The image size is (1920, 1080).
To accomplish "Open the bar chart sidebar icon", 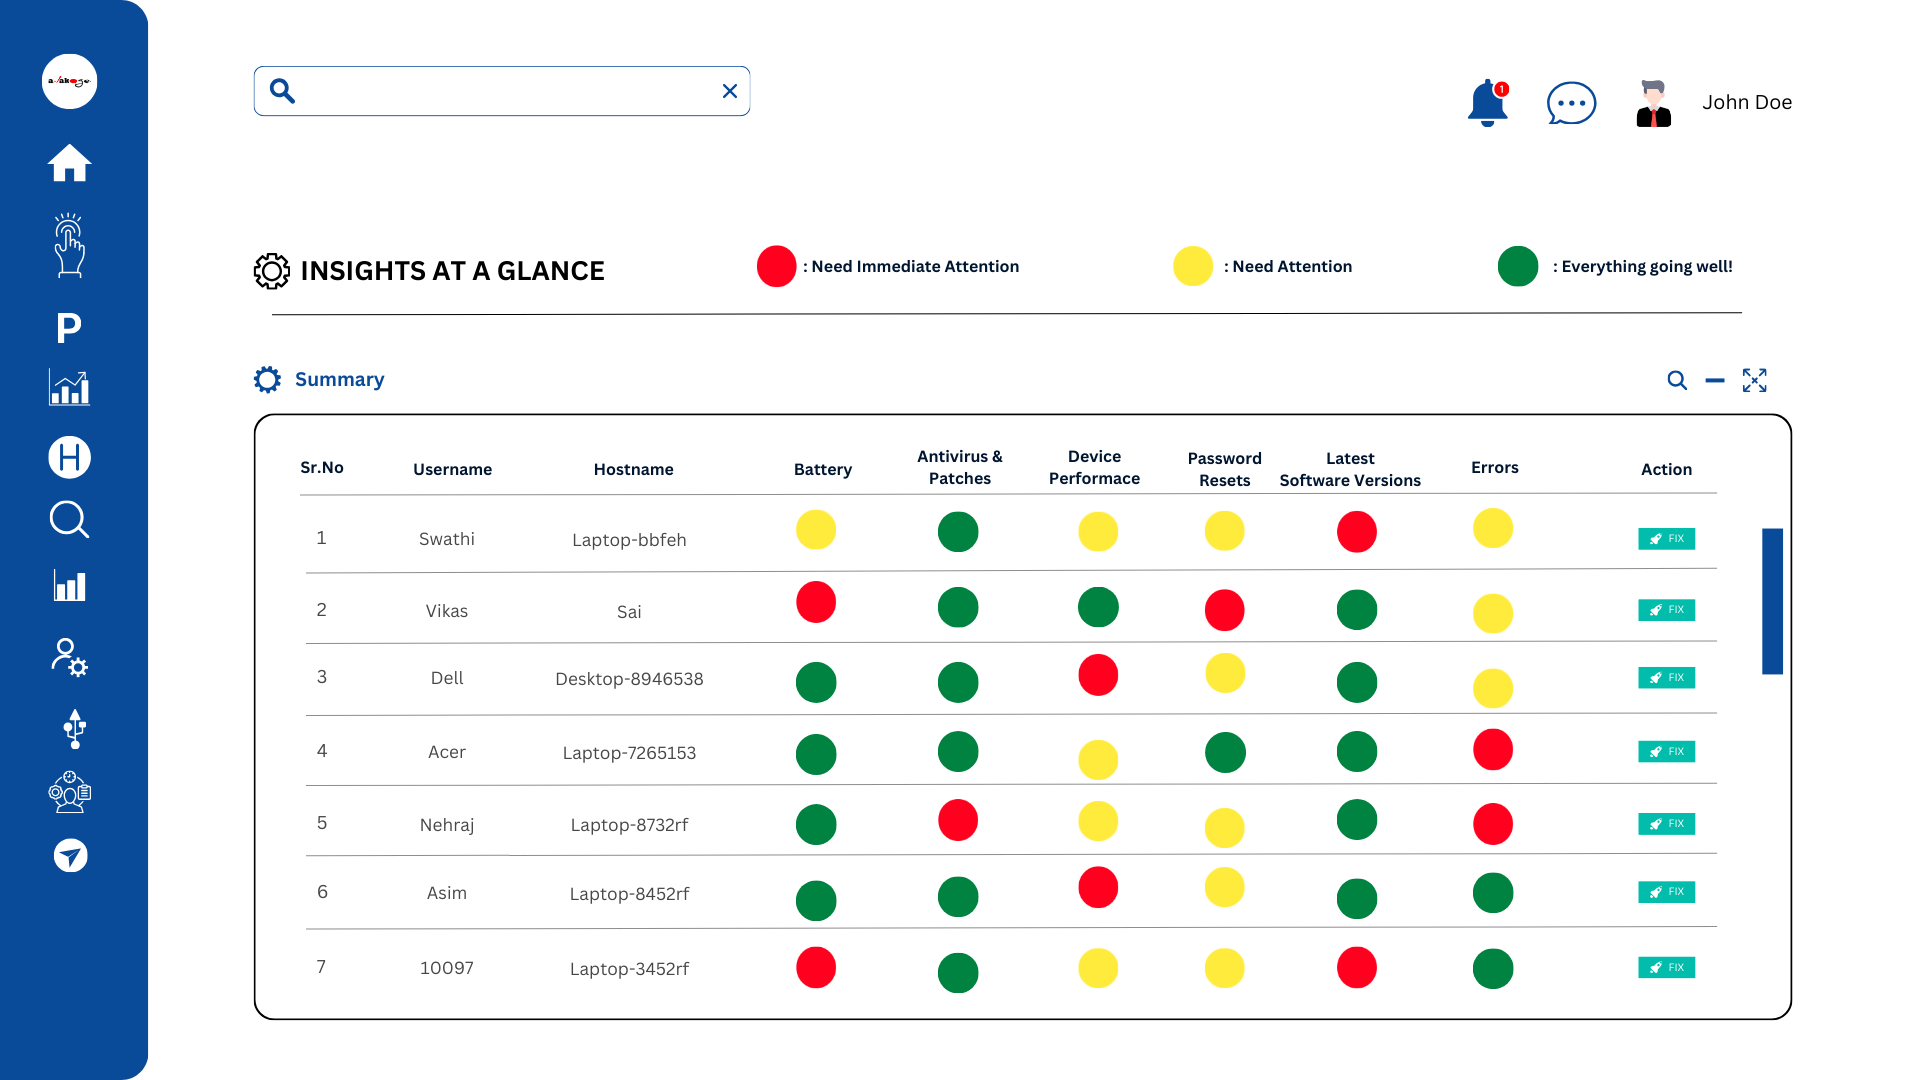I will (69, 586).
